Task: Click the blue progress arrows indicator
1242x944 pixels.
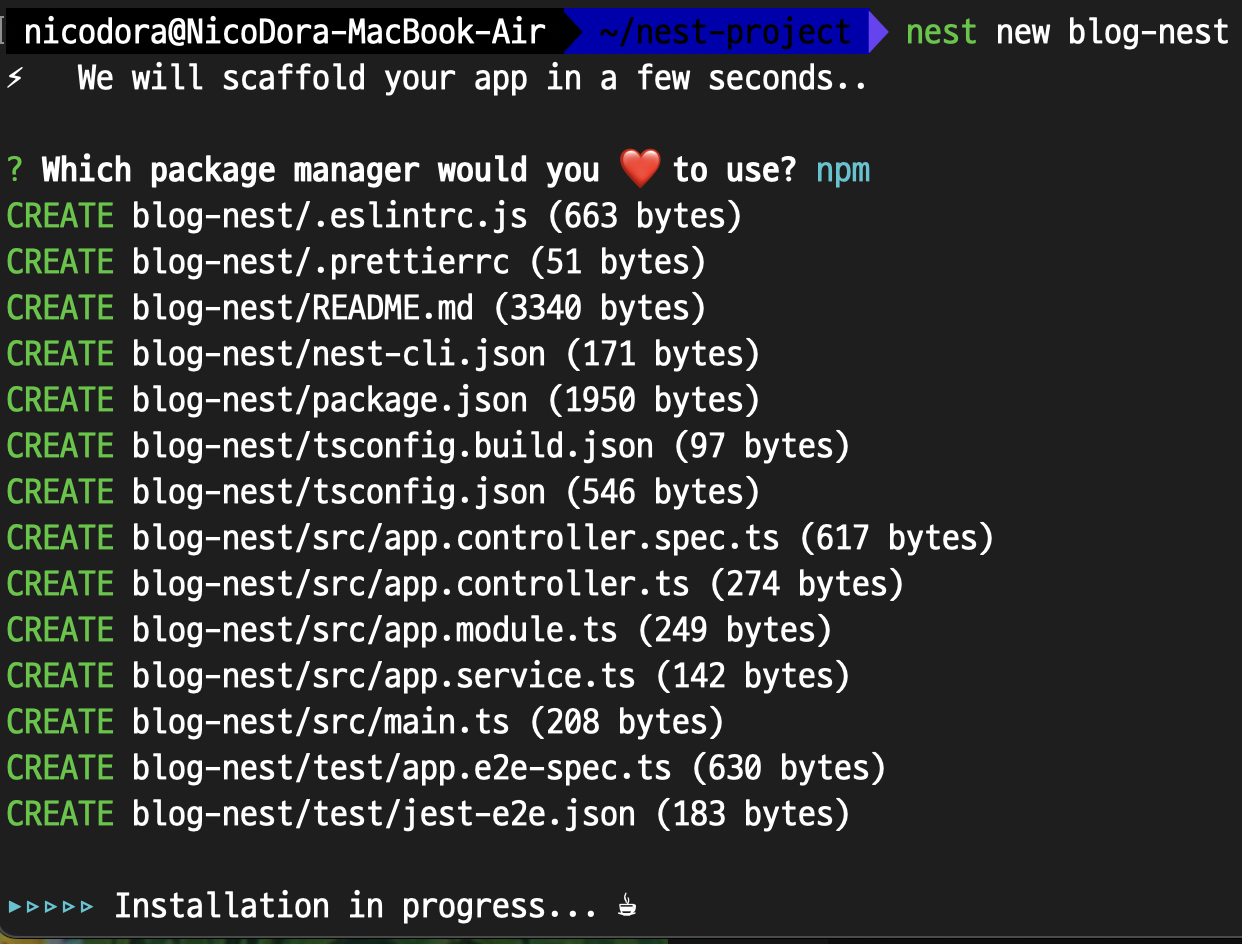Action: tap(51, 907)
